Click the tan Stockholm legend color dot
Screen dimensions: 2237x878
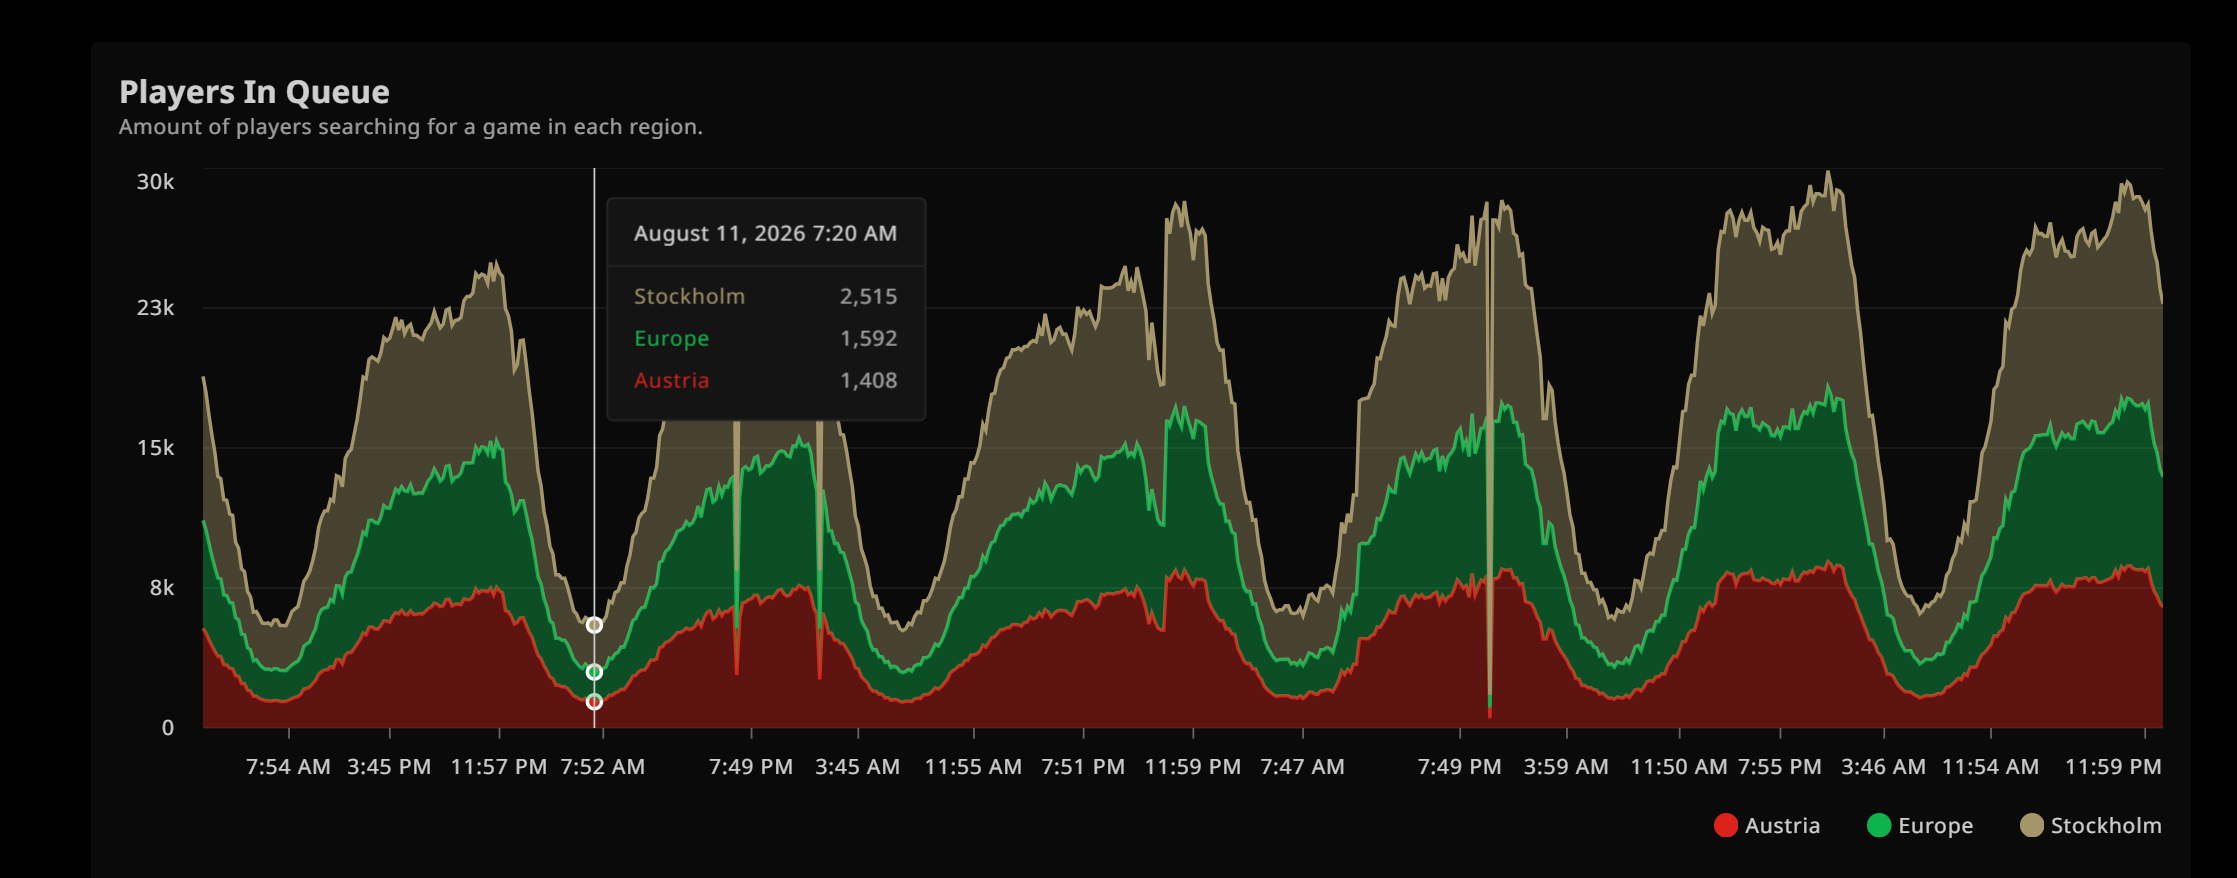[2032, 825]
